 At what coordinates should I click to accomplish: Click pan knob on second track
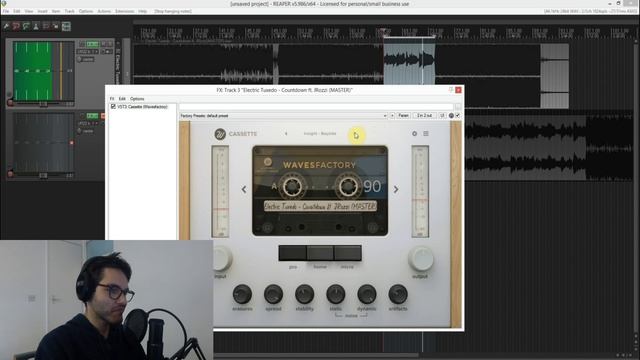point(79,131)
